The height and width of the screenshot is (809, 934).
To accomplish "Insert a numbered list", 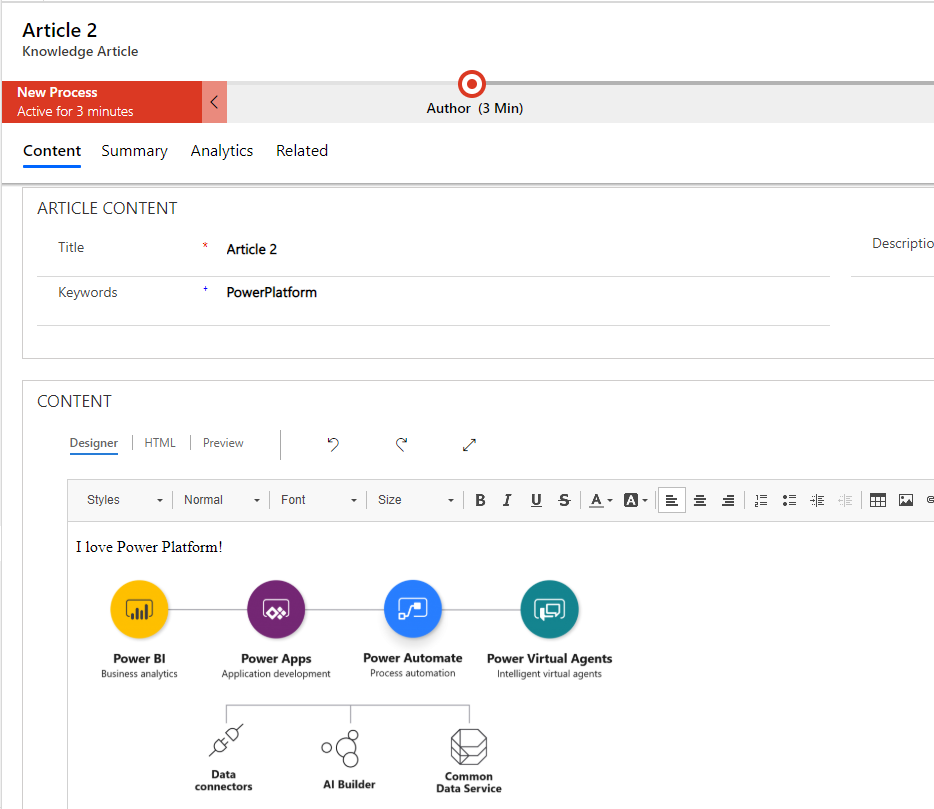I will pos(761,500).
